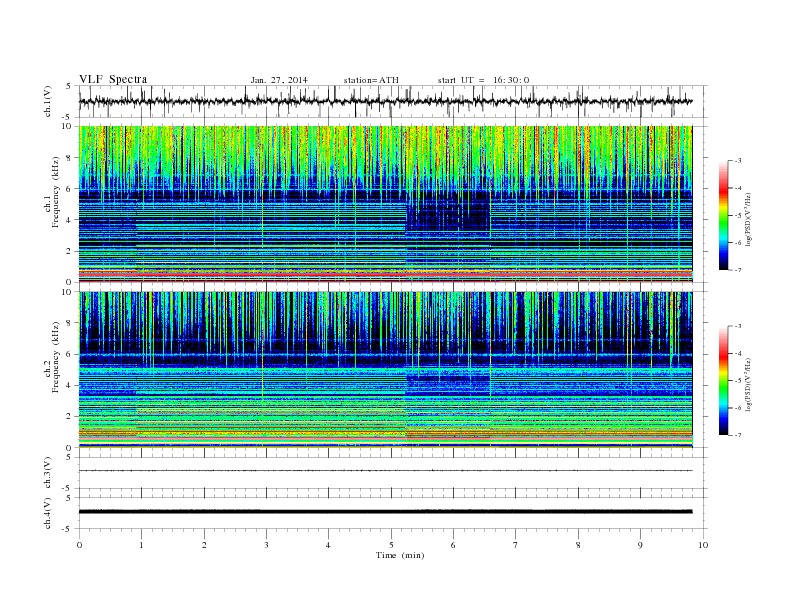Click the "5" tick on time axis

(391, 545)
